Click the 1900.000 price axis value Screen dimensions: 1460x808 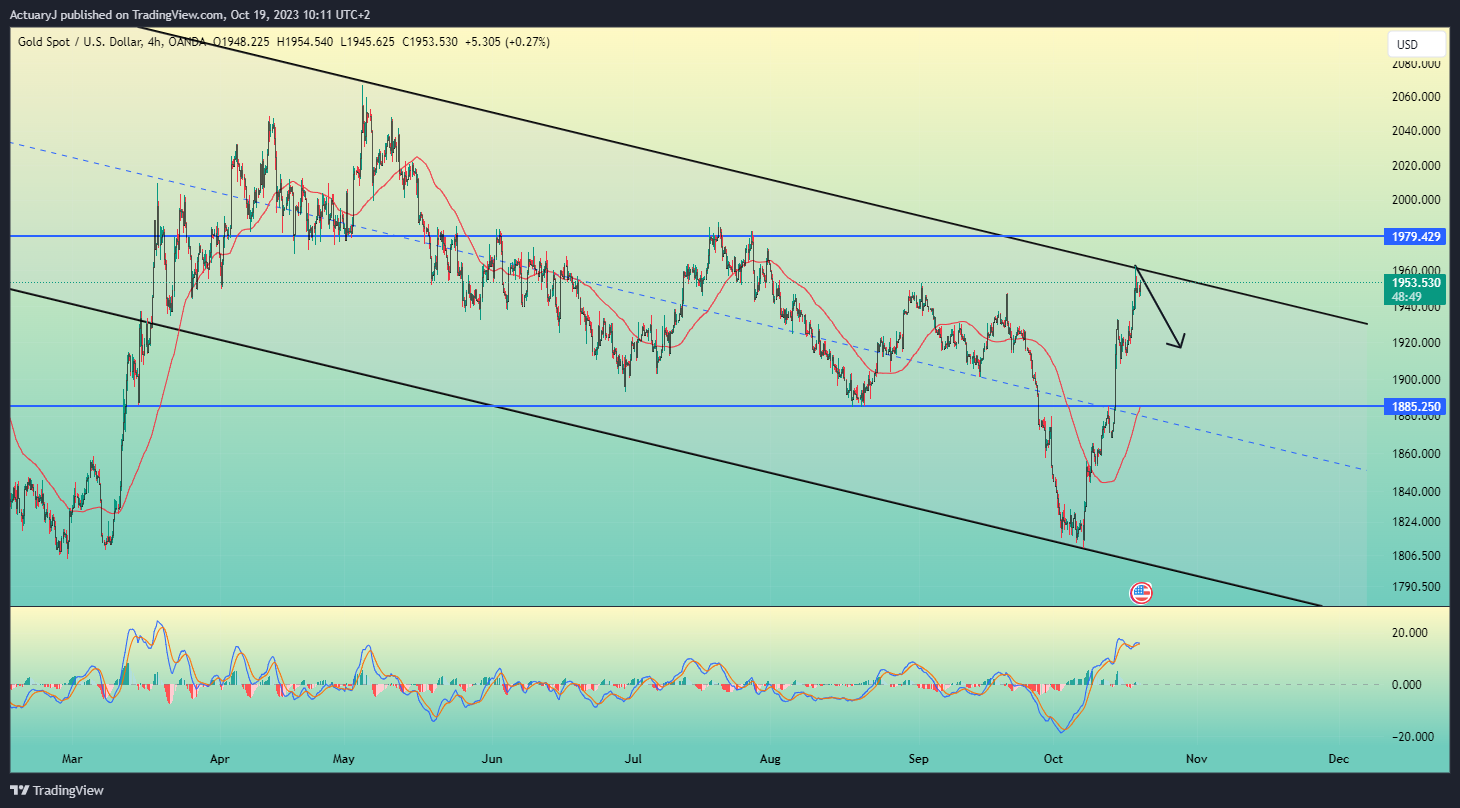point(1416,380)
